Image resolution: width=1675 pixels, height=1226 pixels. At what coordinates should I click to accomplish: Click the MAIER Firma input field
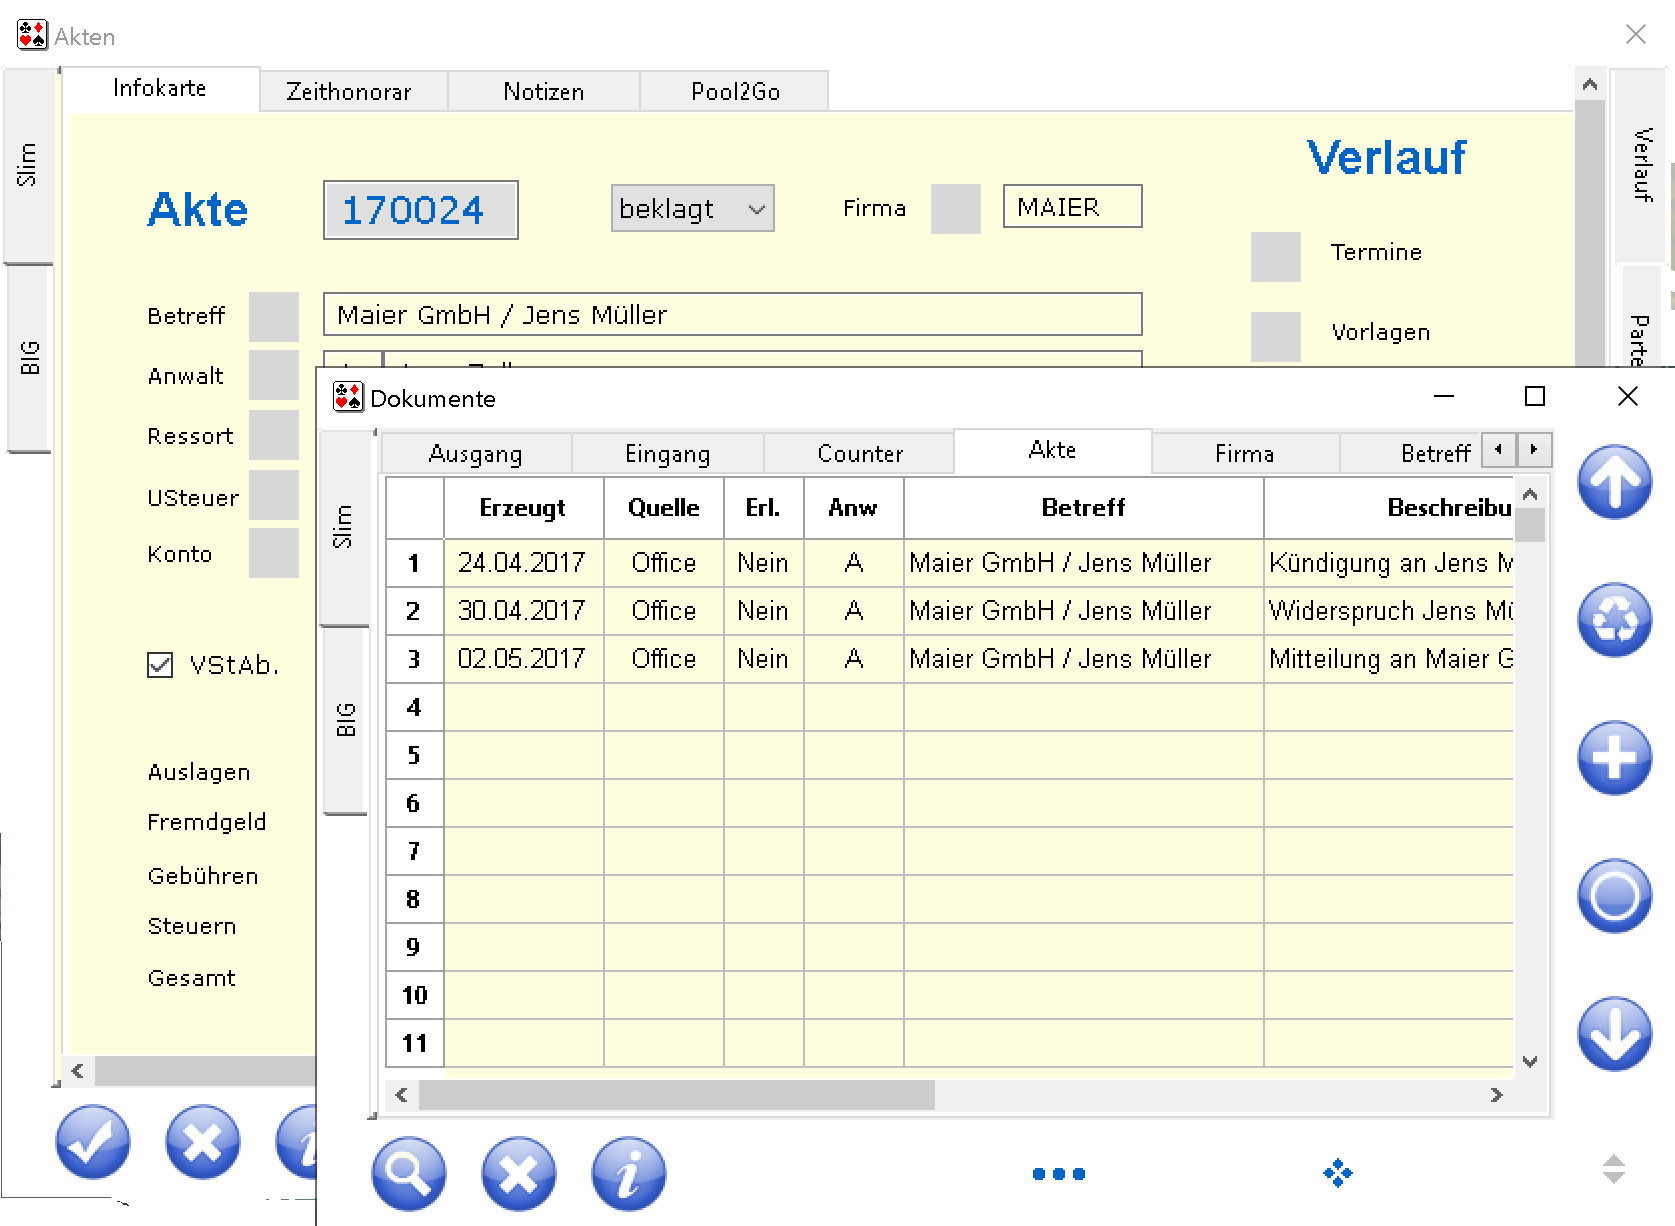point(1072,207)
